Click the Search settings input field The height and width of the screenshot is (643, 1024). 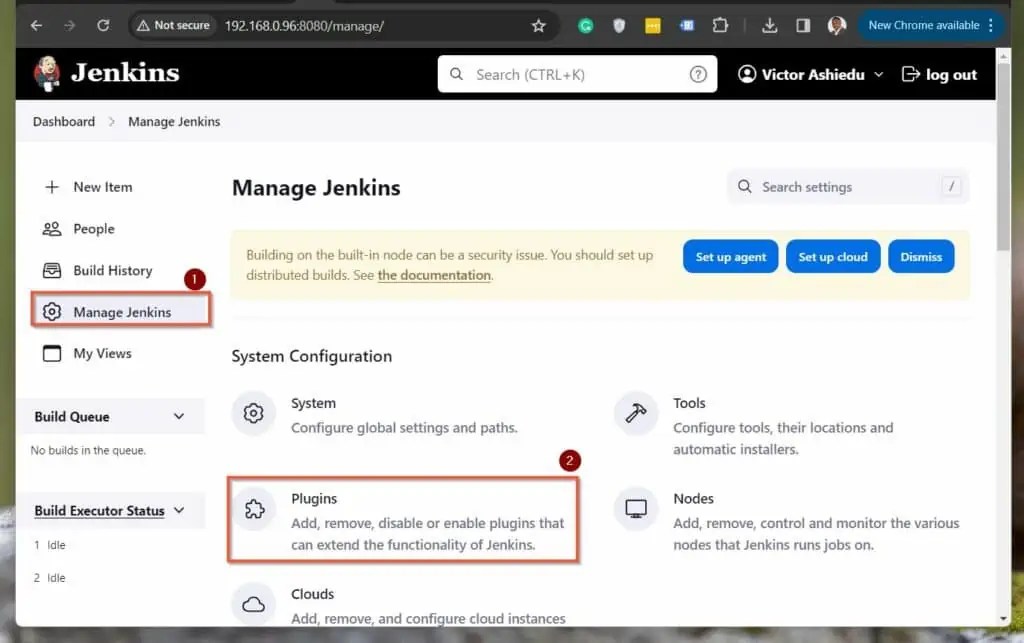tap(845, 187)
